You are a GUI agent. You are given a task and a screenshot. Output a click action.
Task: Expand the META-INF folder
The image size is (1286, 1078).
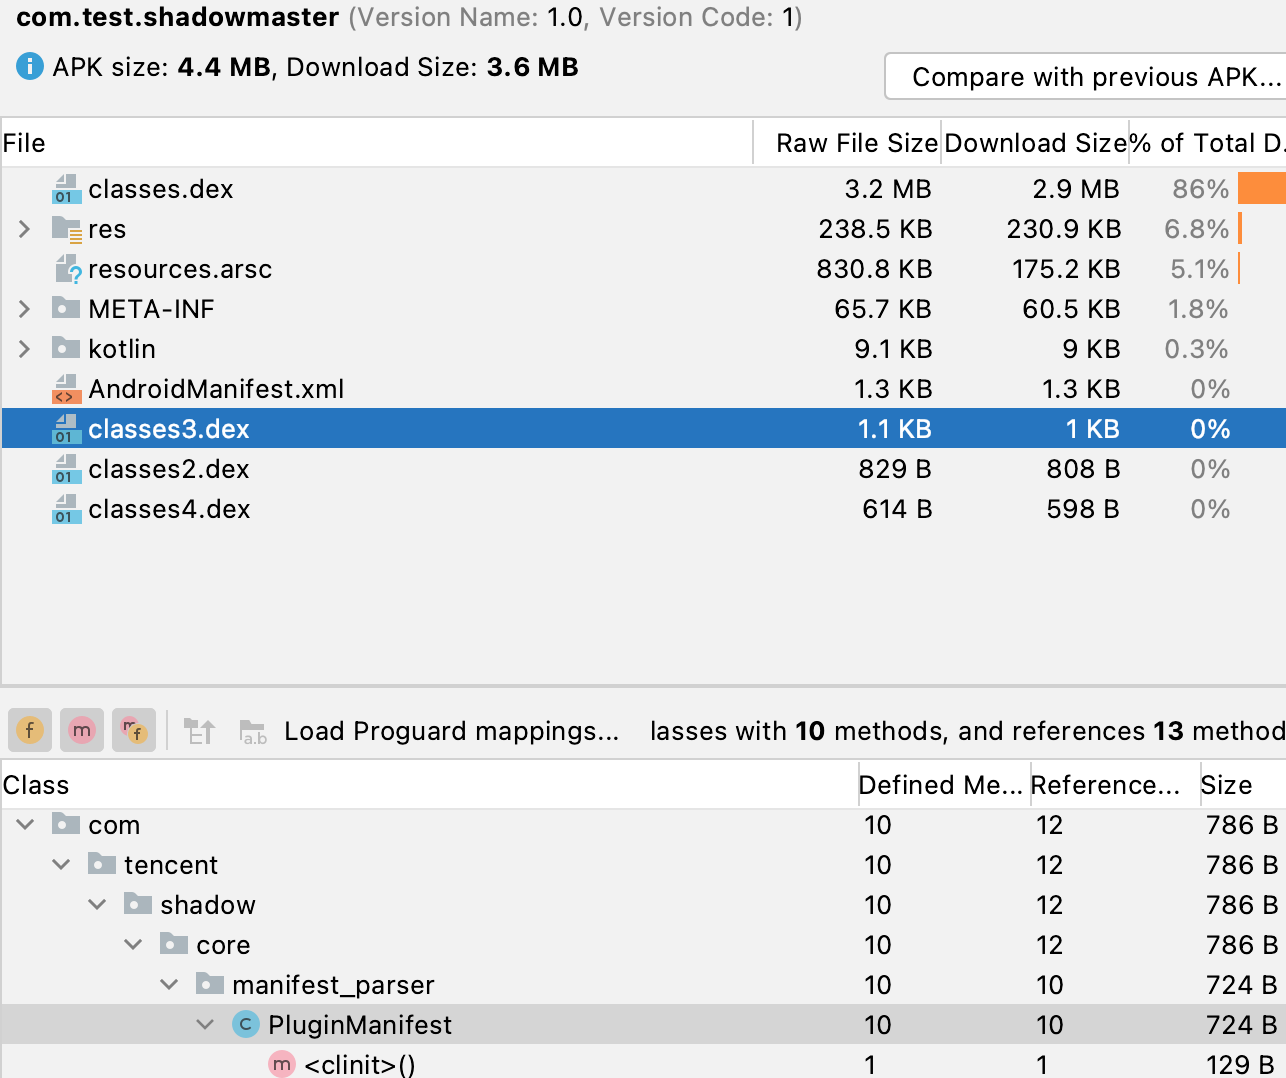click(x=24, y=309)
